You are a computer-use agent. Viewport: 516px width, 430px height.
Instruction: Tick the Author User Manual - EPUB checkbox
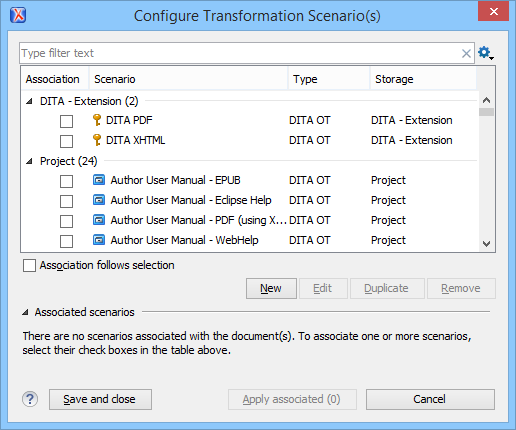pyautogui.click(x=66, y=181)
